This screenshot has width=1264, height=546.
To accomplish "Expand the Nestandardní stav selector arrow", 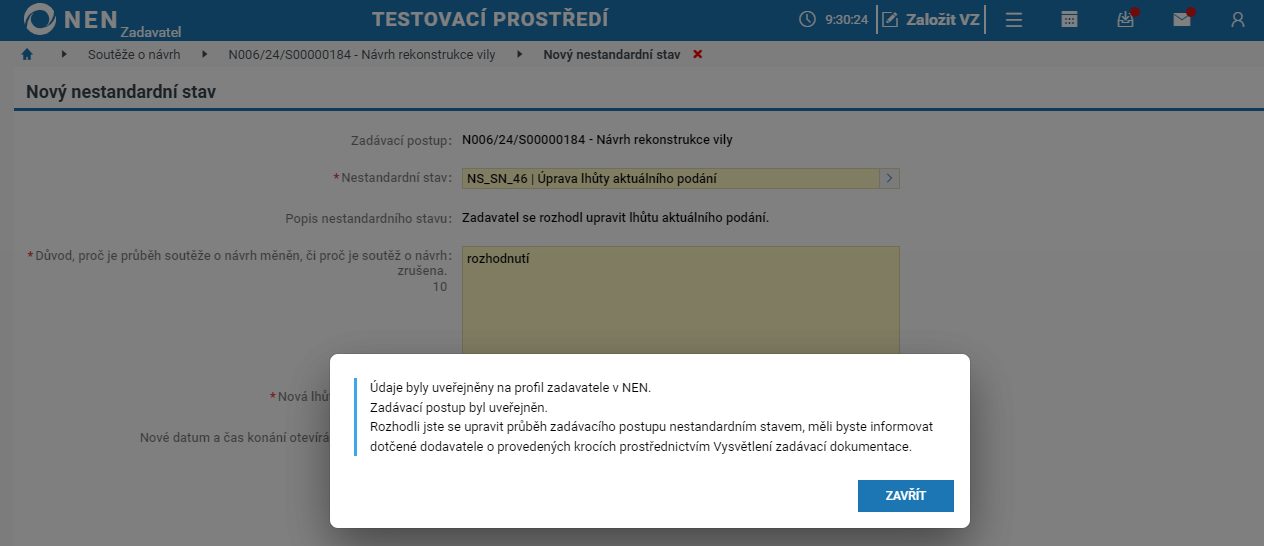I will click(x=889, y=178).
